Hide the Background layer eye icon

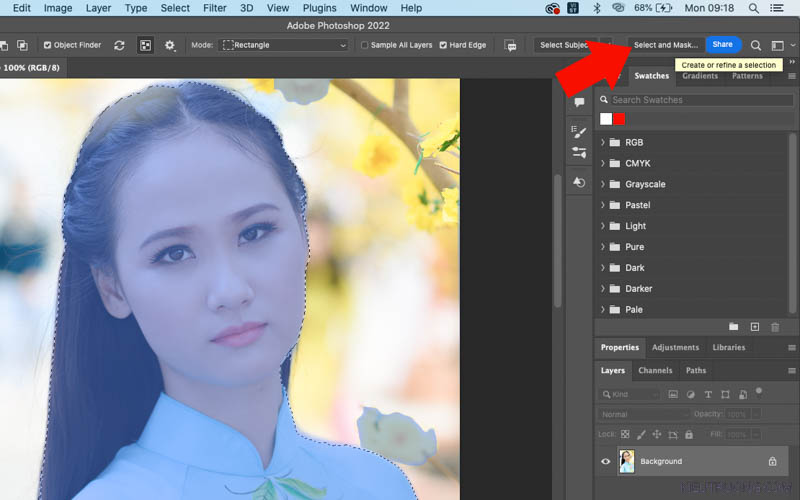(x=606, y=461)
